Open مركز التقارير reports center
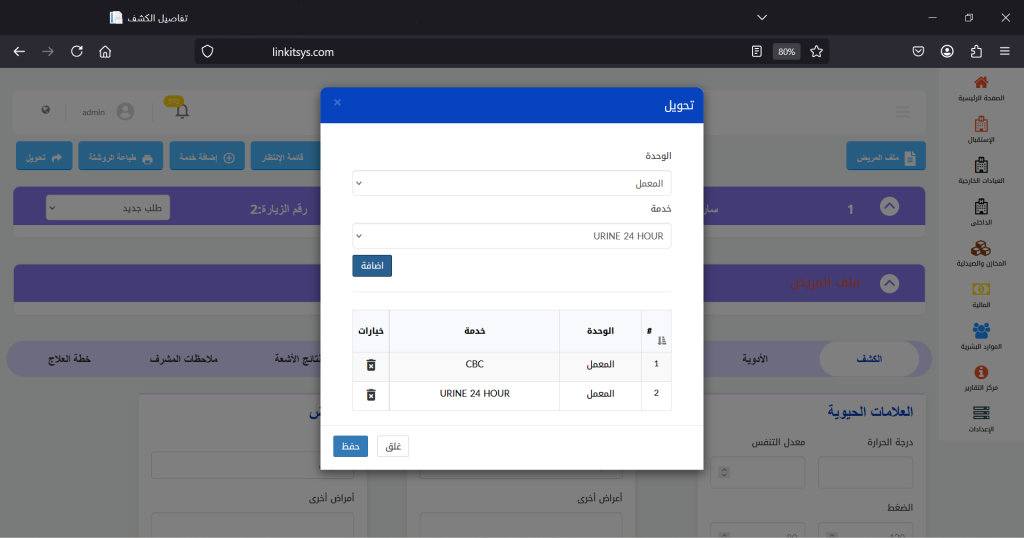This screenshot has height=538, width=1024. [x=981, y=372]
